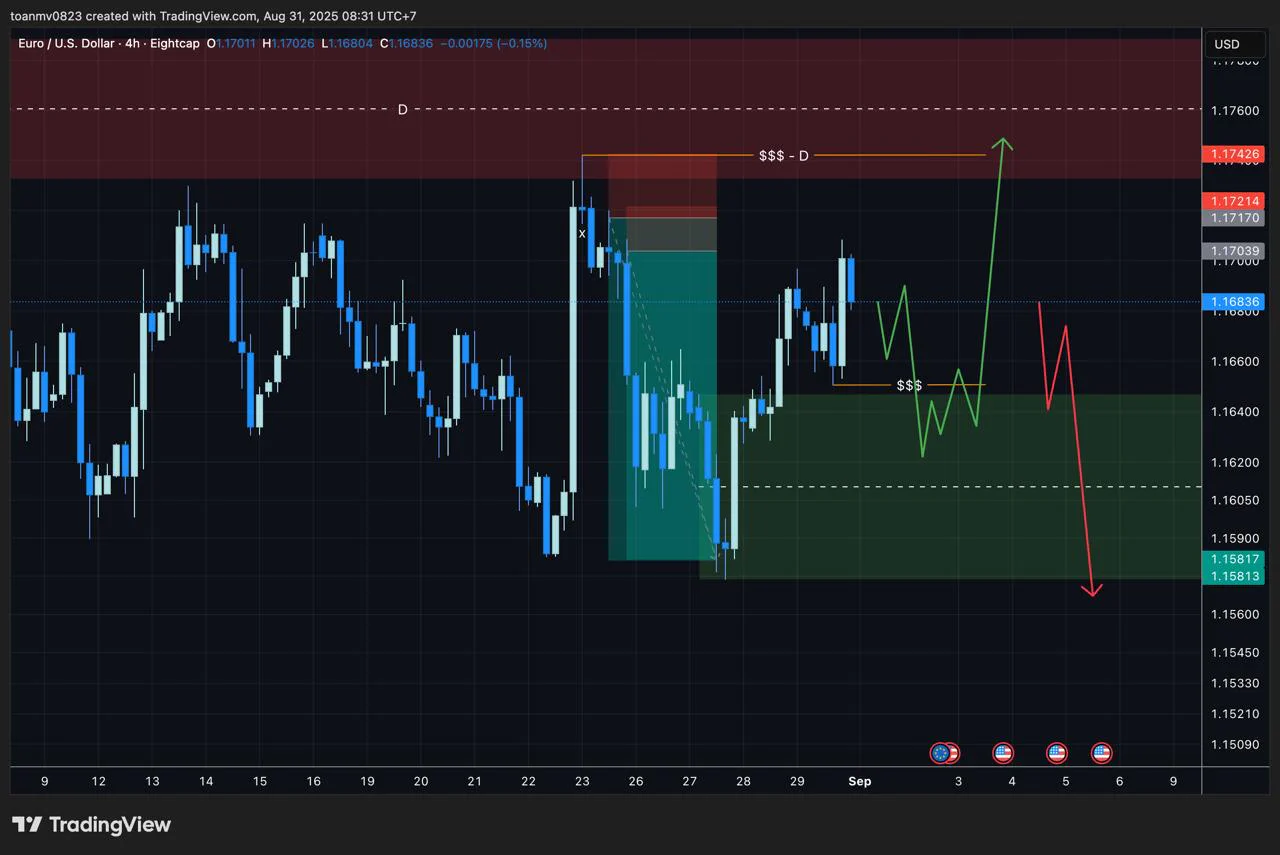1280x855 pixels.
Task: Click the 1.15600 price axis value
Action: (1235, 613)
